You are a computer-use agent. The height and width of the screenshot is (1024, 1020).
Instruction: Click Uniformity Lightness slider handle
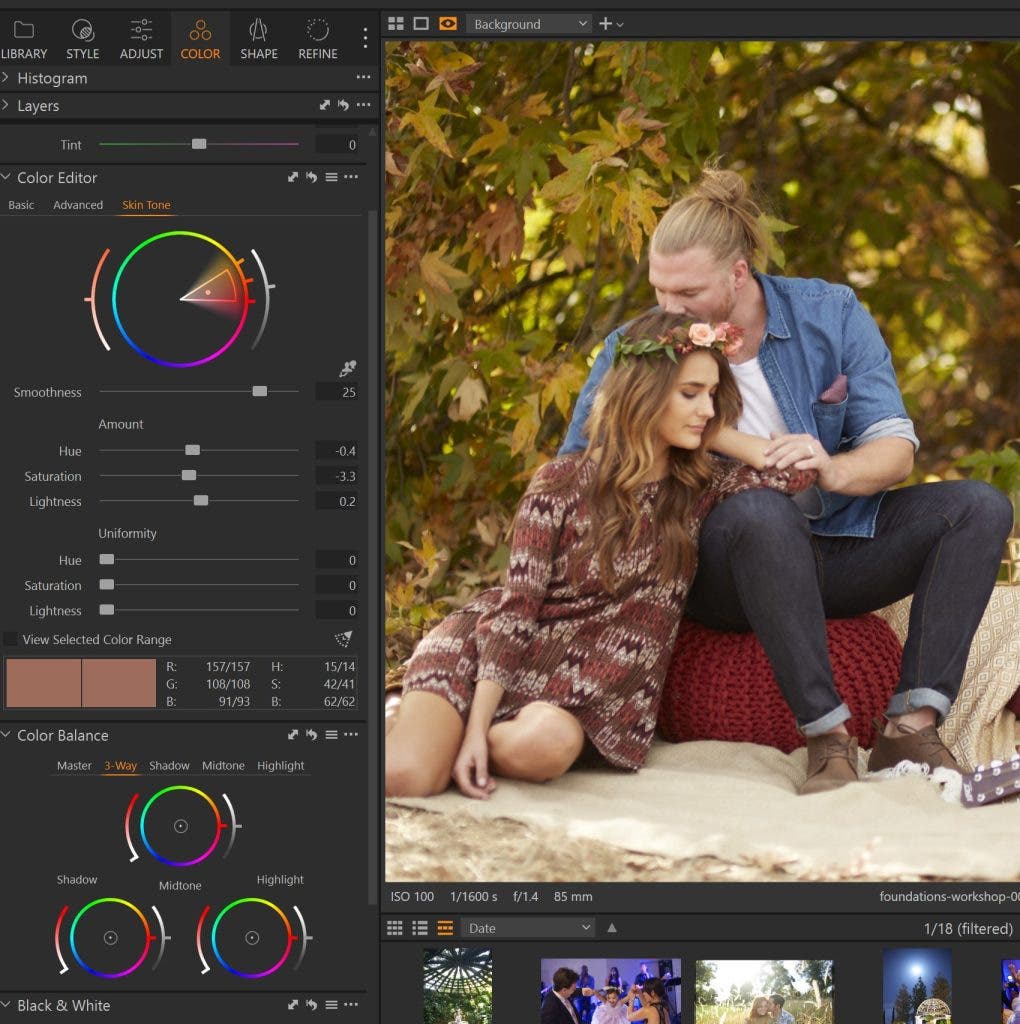(x=107, y=610)
